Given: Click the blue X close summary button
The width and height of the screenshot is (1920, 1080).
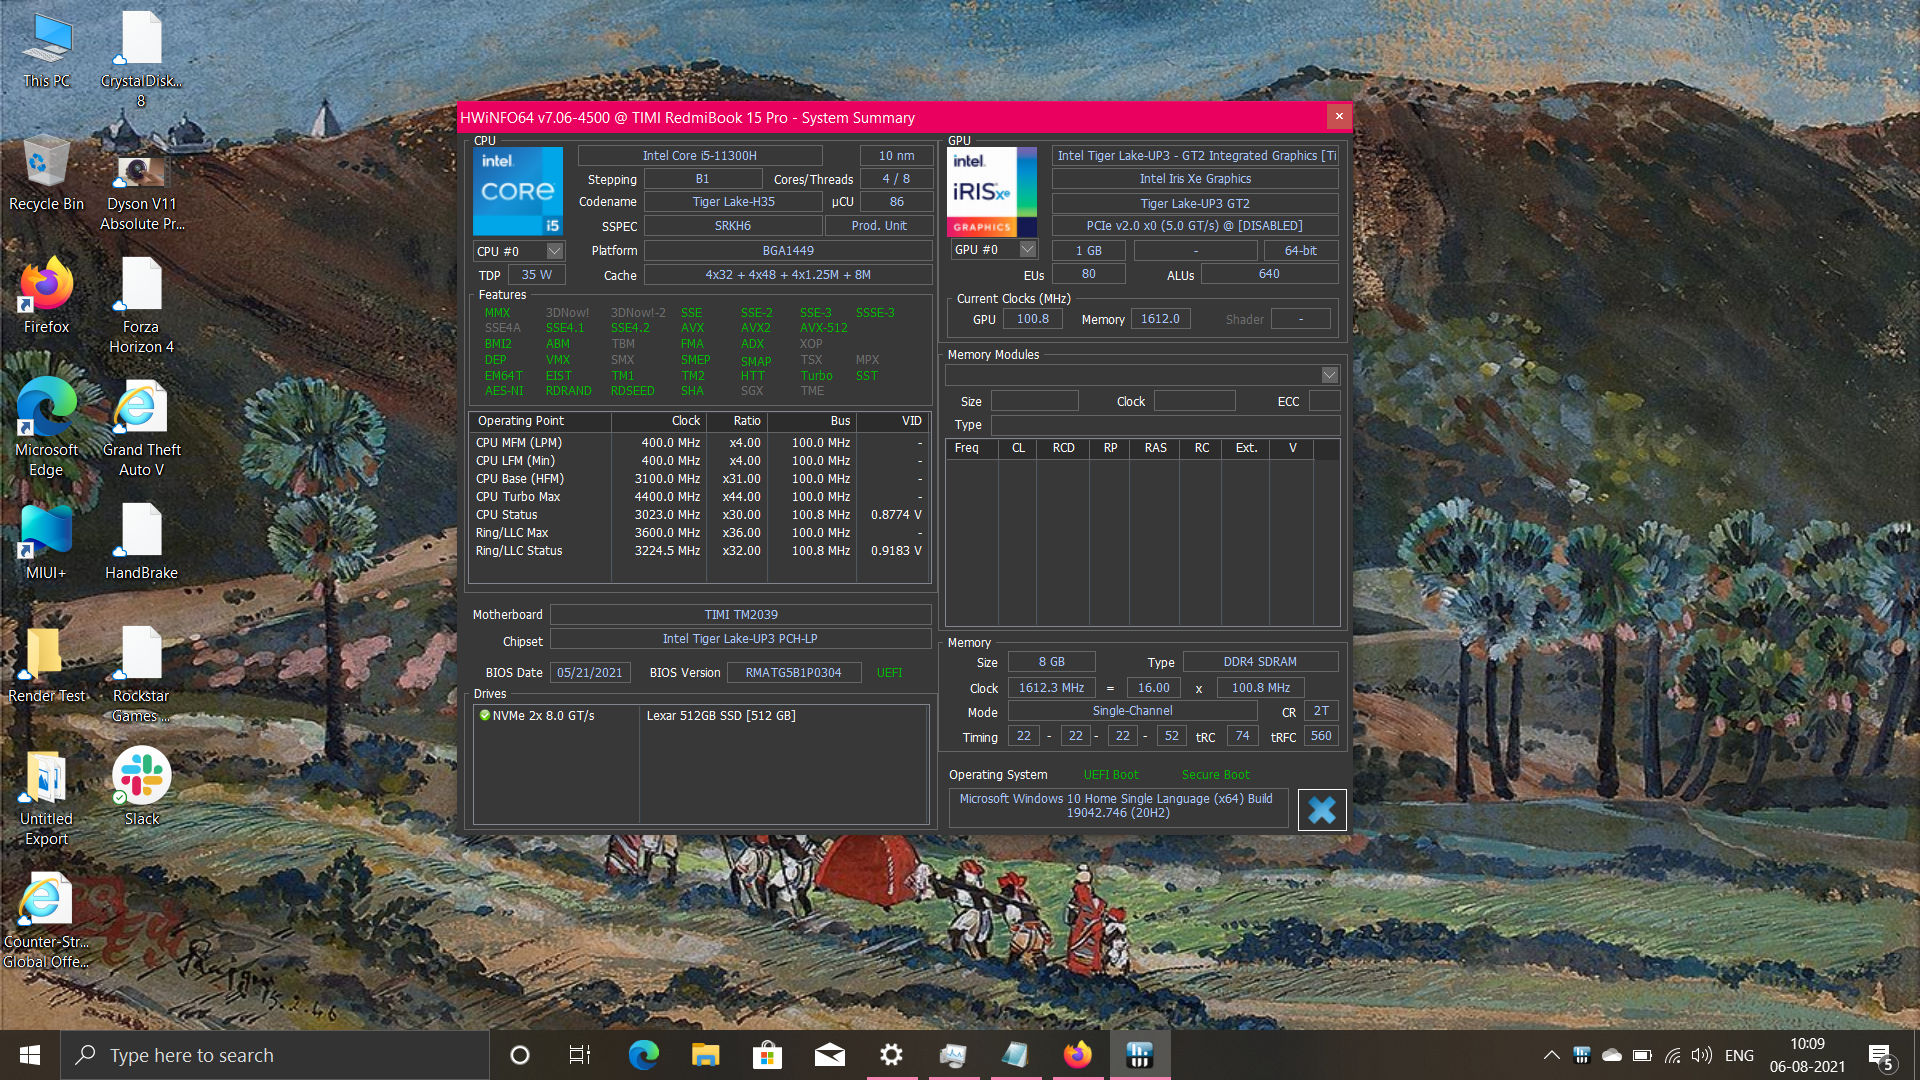Looking at the screenshot, I should [x=1322, y=809].
